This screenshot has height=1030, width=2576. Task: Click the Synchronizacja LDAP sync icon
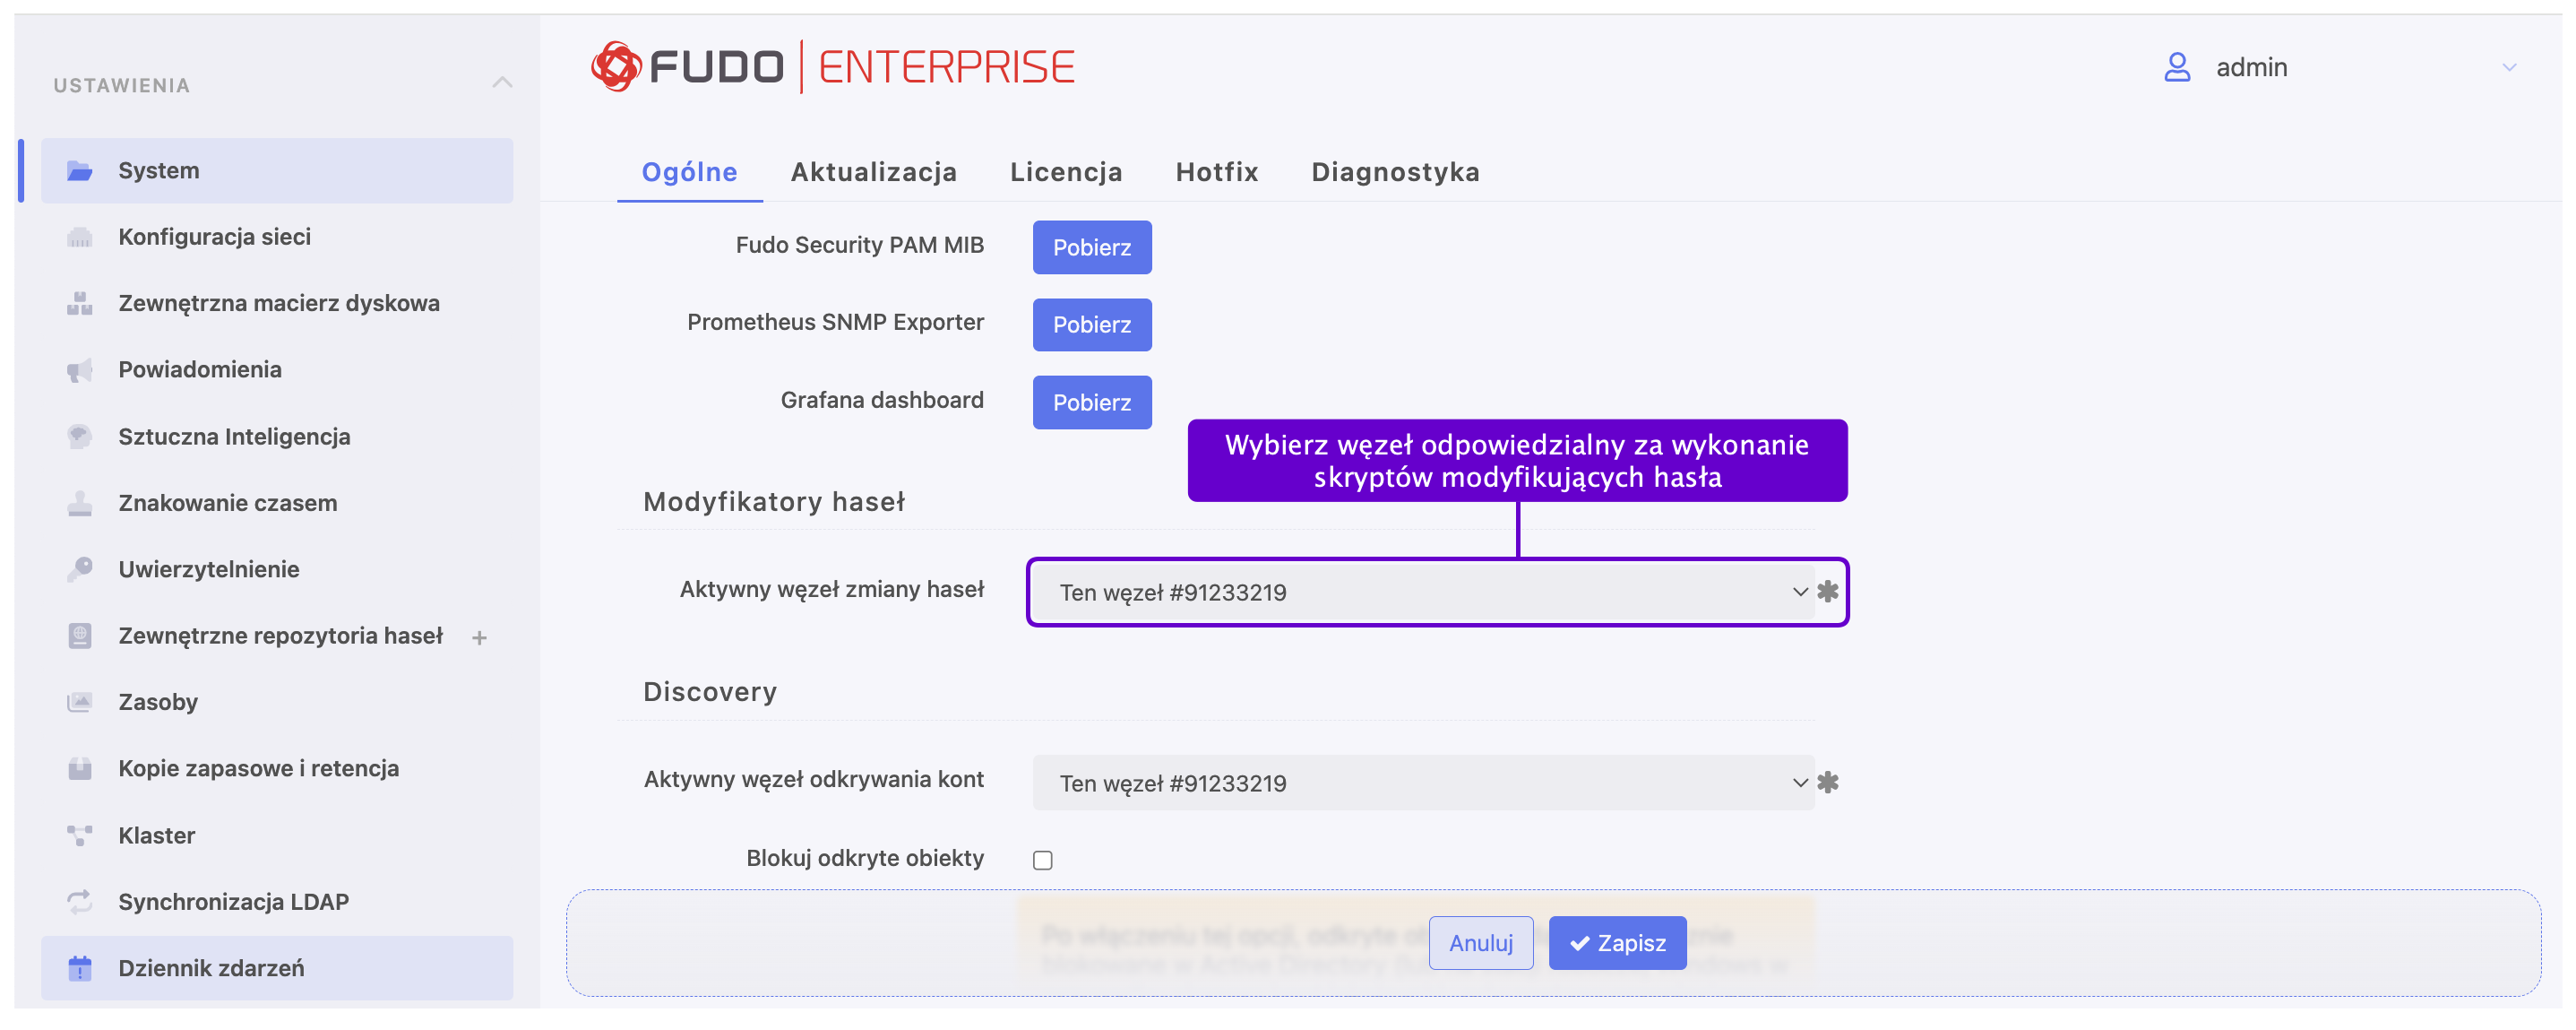[x=80, y=902]
